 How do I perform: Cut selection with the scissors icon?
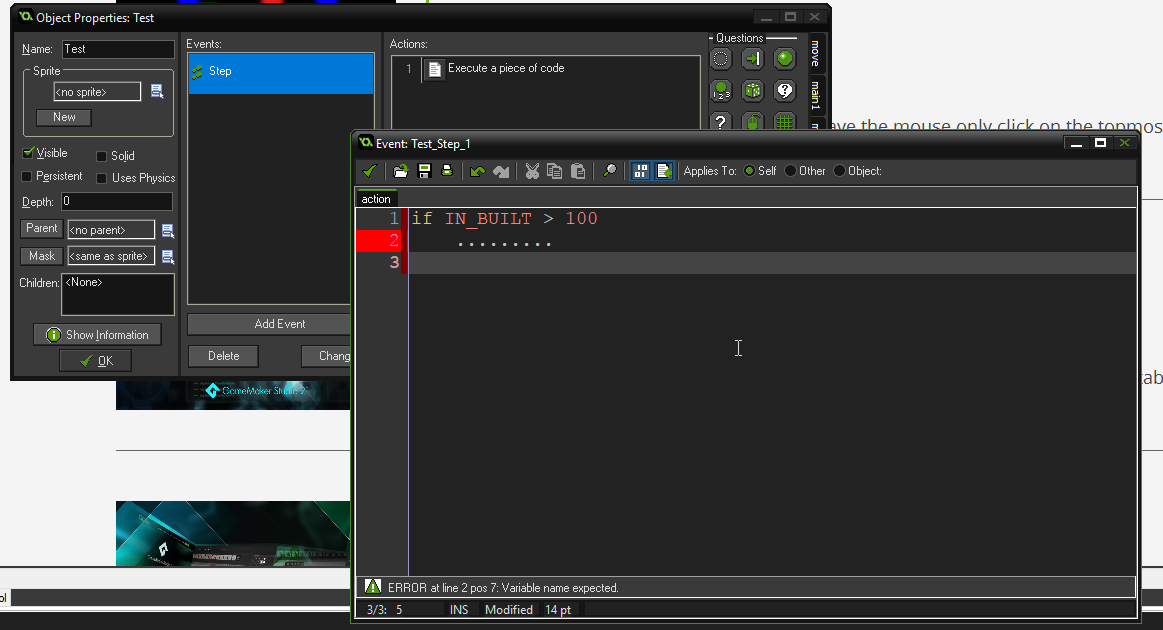pos(532,171)
